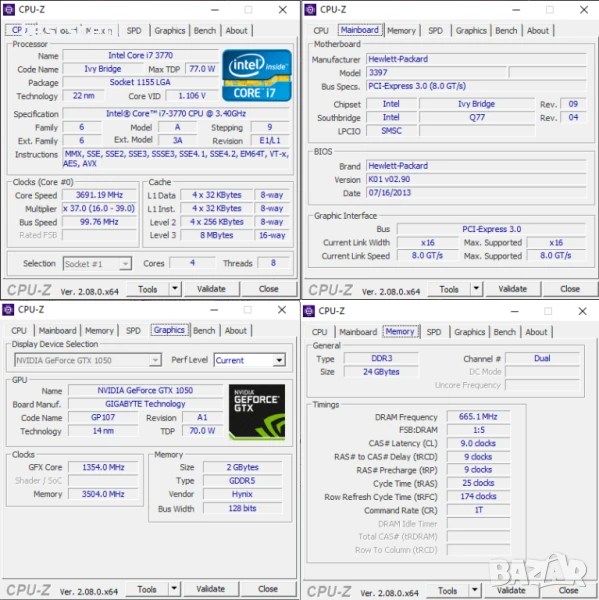Screen dimensions: 599x600
Task: Click the Core Speed value 3691.19 MHz
Action: tap(99, 195)
